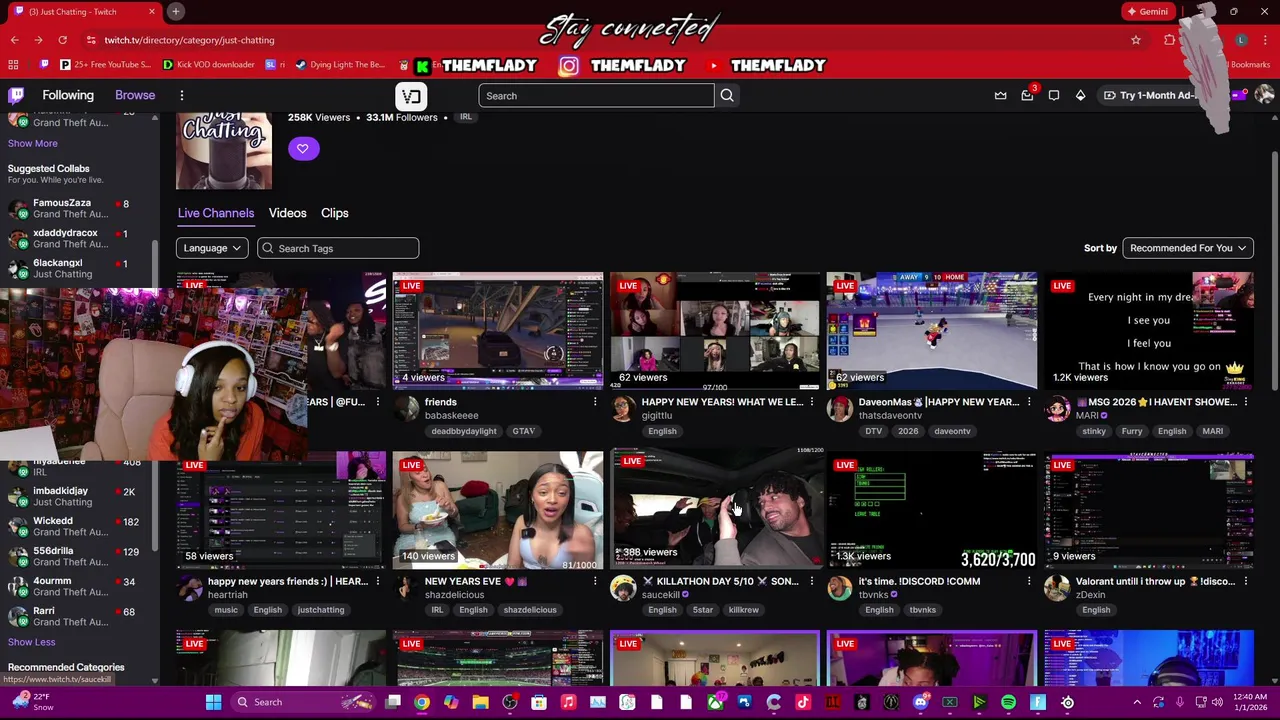Open Twitch whispers chat icon
The image size is (1280, 720).
(x=1054, y=95)
